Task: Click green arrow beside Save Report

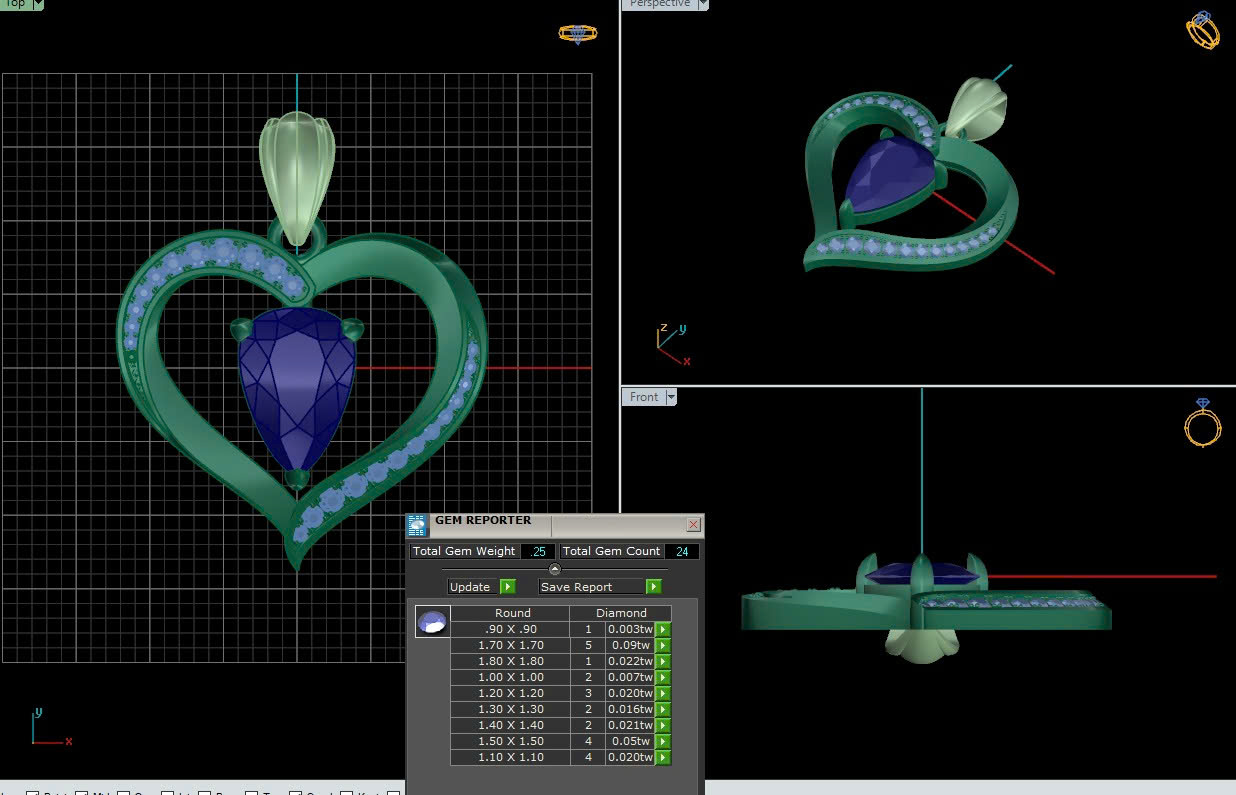Action: [654, 587]
